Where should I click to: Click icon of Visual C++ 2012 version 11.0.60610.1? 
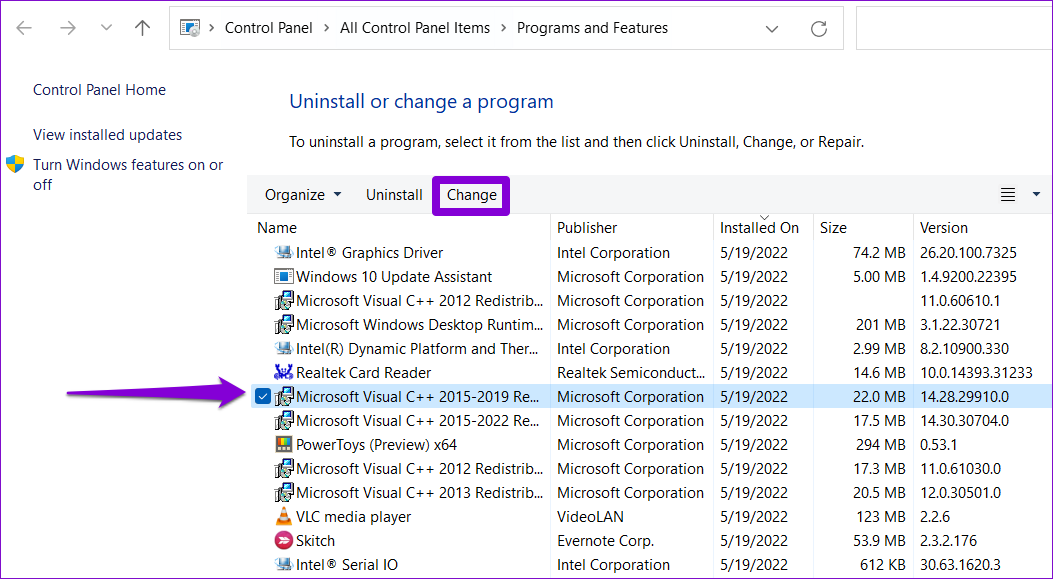coord(284,301)
